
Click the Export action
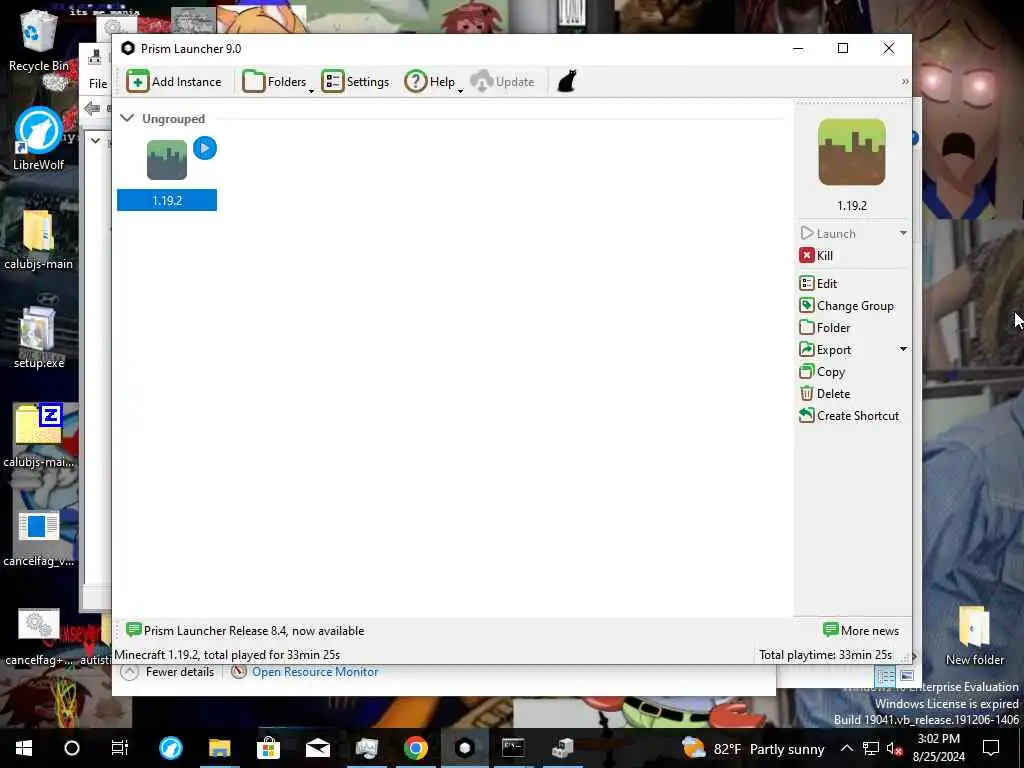tap(825, 350)
